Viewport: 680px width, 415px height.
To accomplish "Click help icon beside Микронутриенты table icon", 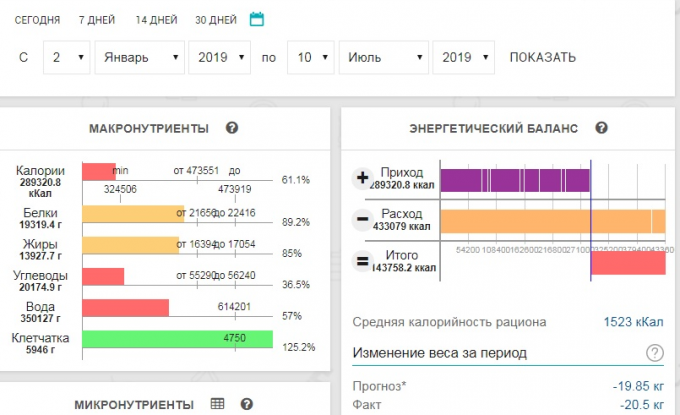I will pos(246,404).
